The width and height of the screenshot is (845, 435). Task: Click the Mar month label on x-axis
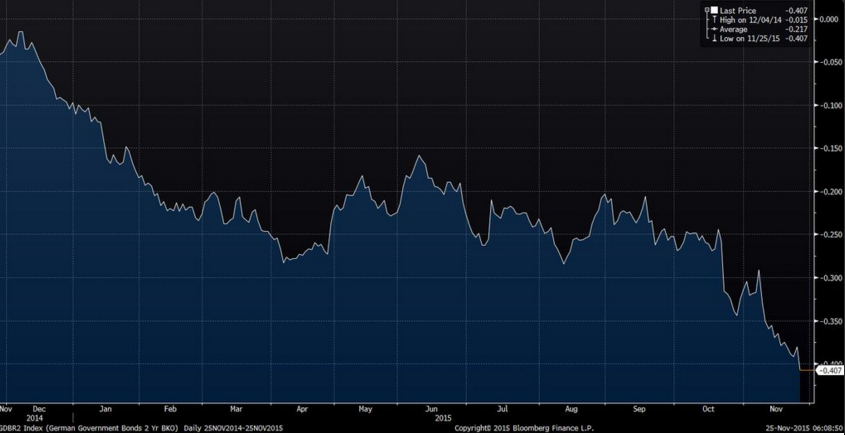coord(236,409)
